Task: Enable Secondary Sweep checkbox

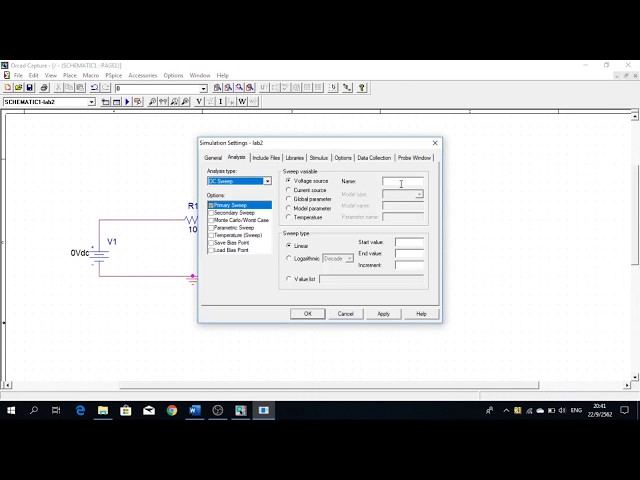Action: [211, 213]
